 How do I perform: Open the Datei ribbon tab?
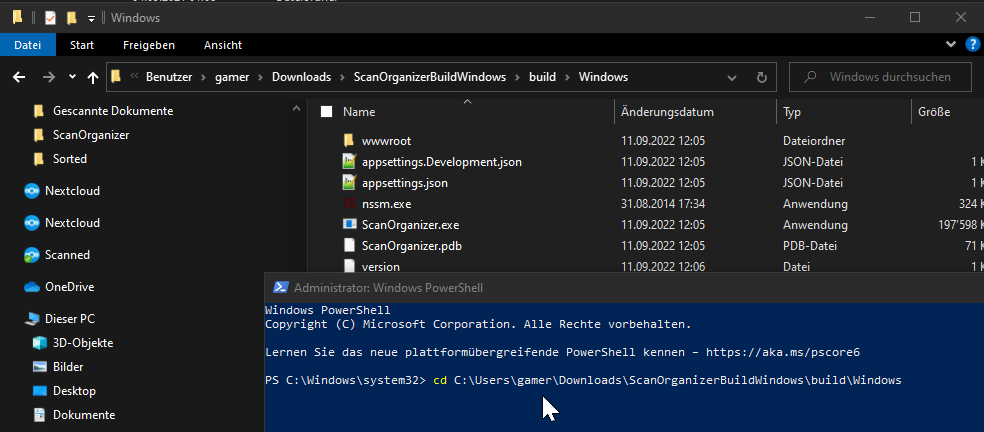(x=28, y=45)
